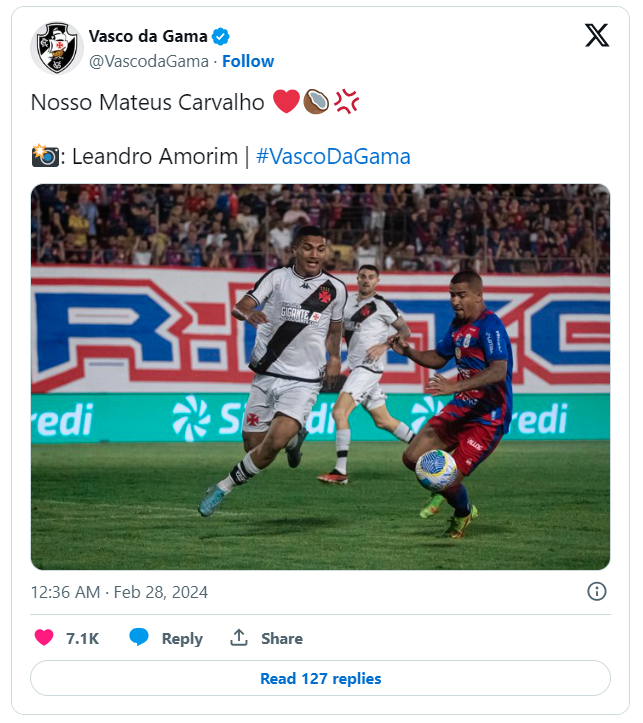Open the Vasco da Gama display name
This screenshot has height=723, width=643.
tap(148, 36)
